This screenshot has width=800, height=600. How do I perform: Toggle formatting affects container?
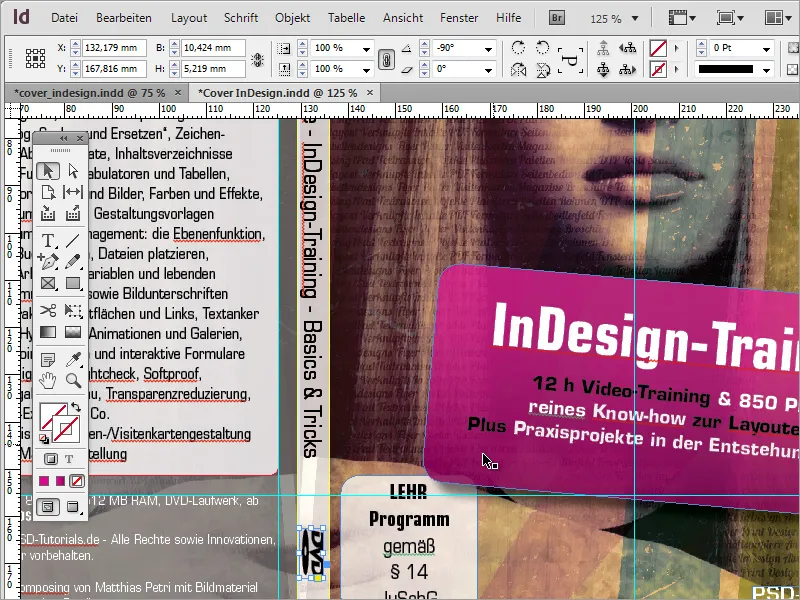(x=51, y=459)
